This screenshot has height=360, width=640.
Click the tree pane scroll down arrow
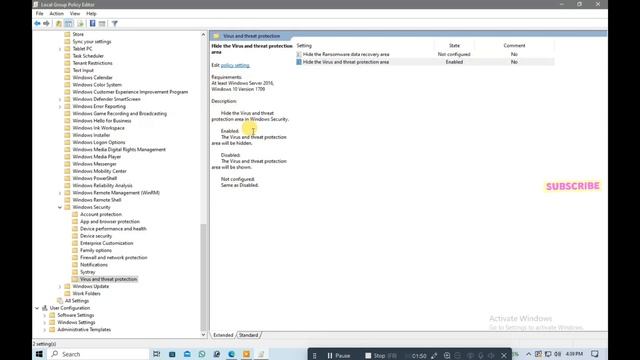pyautogui.click(x=203, y=335)
